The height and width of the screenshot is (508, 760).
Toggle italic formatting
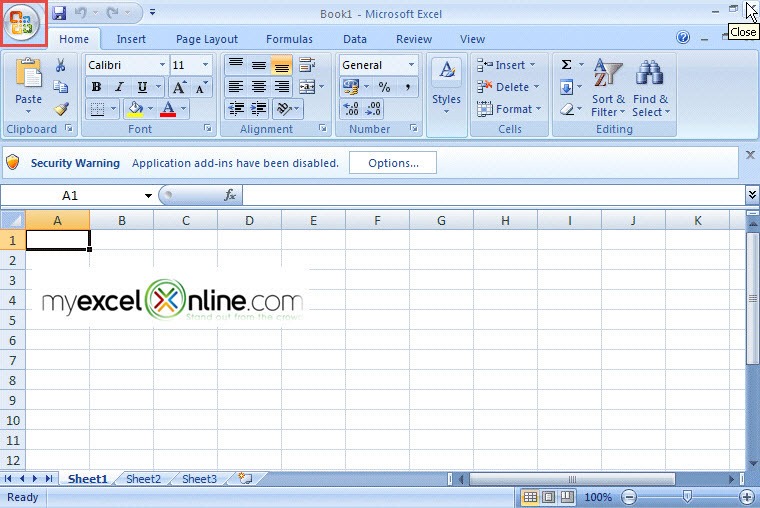click(x=119, y=87)
